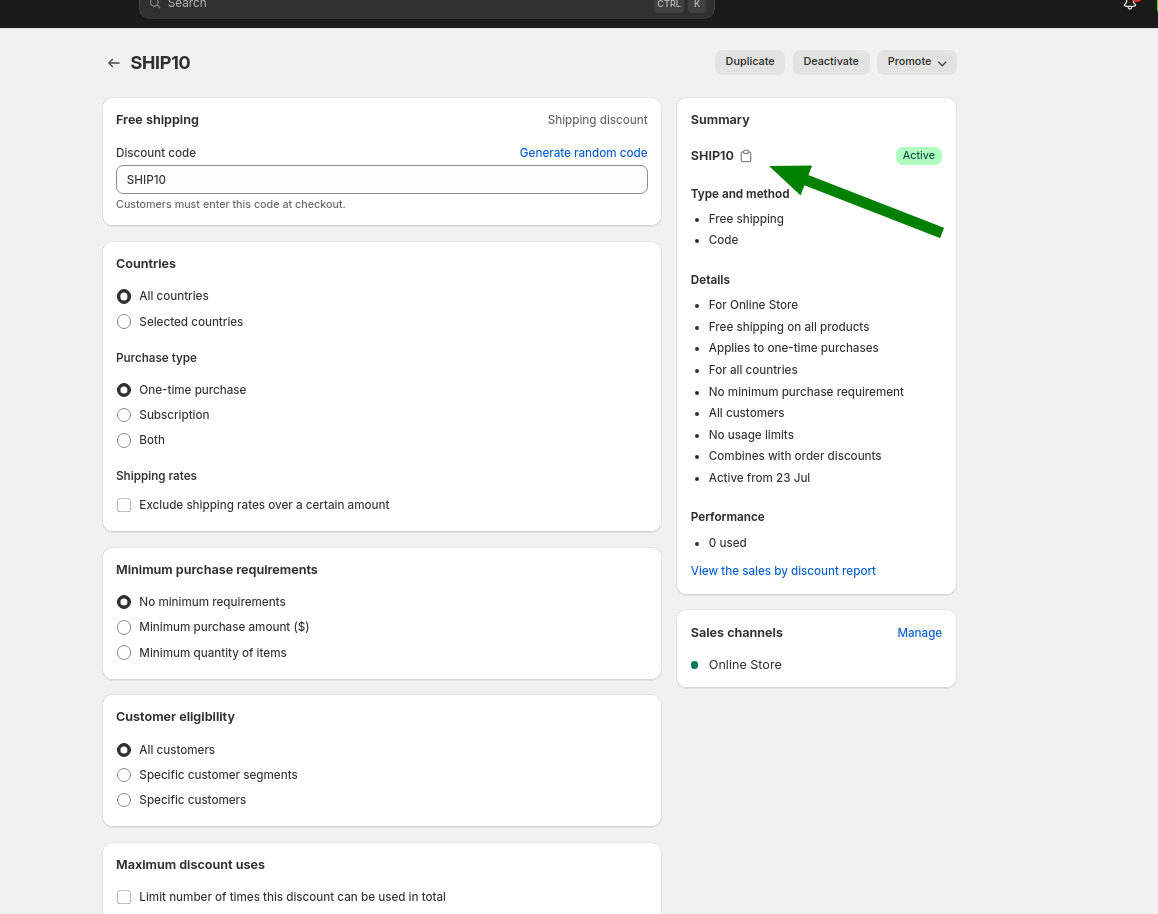The width and height of the screenshot is (1158, 914).
Task: Select the Selected countries radio option
Action: tap(124, 322)
